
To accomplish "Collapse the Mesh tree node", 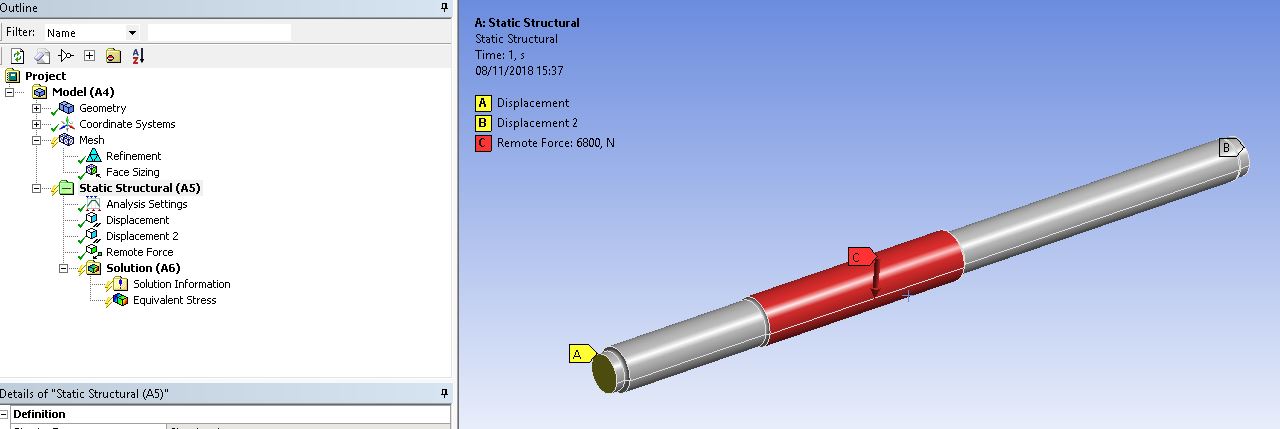I will tap(37, 140).
